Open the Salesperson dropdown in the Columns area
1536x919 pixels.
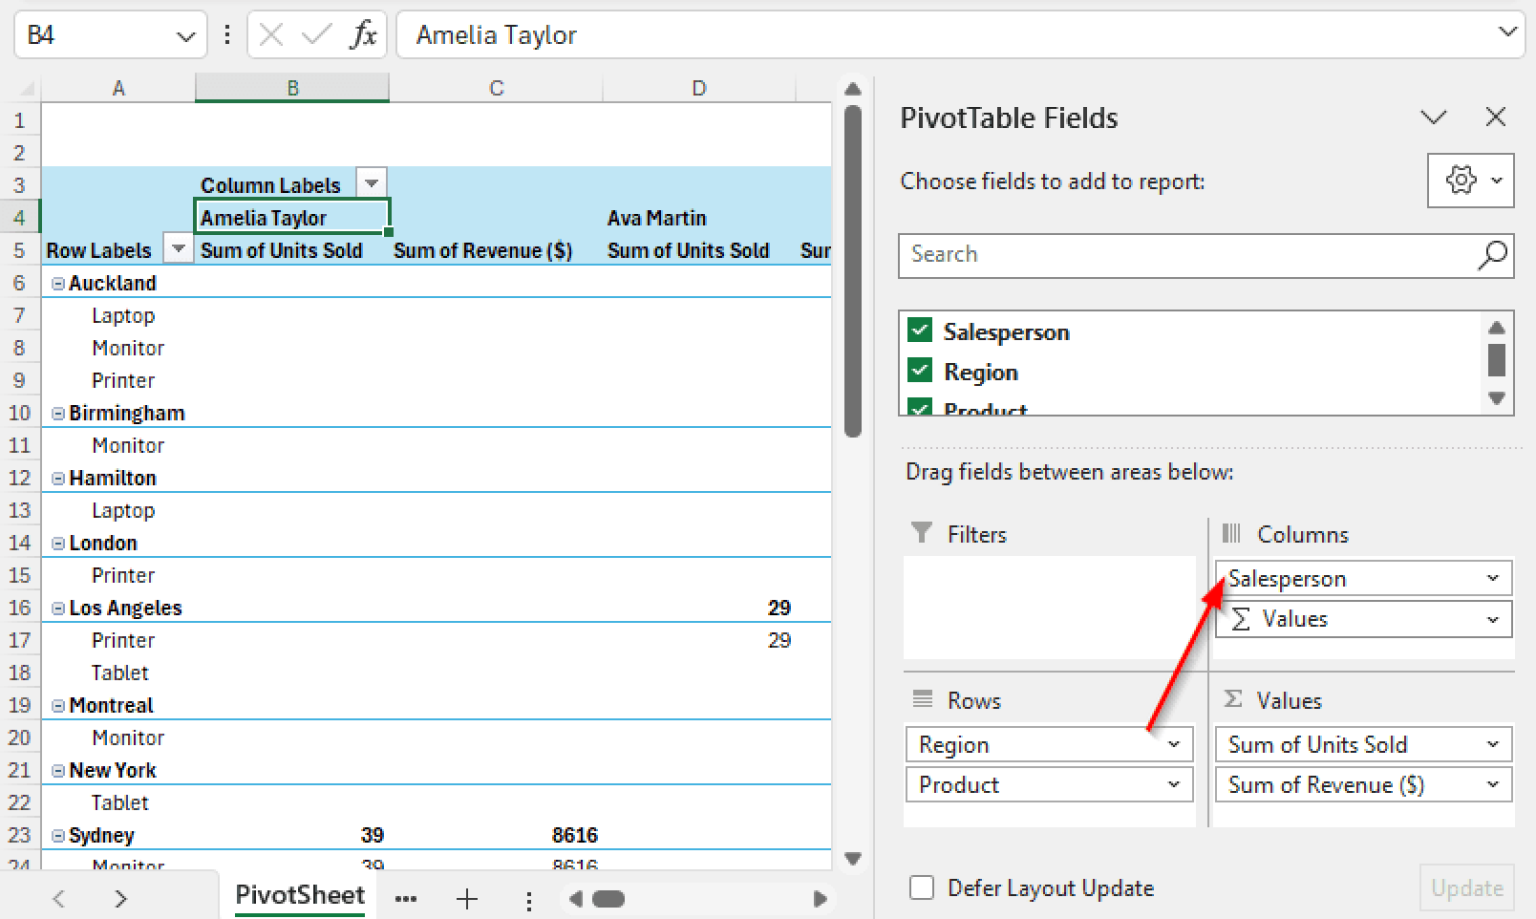(1493, 578)
